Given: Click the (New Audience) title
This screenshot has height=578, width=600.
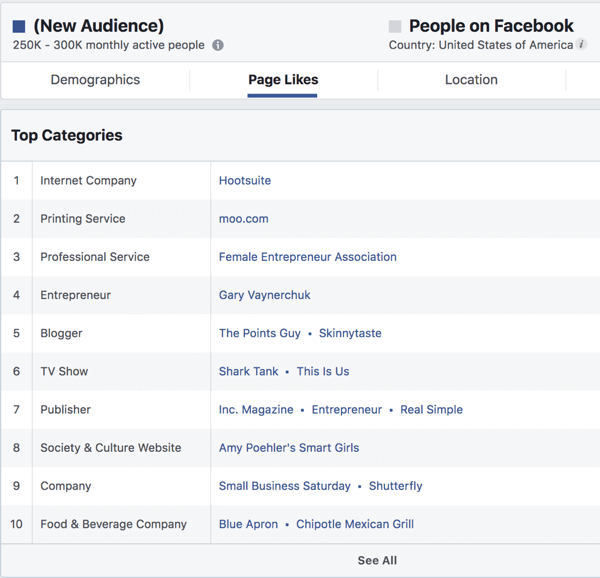Looking at the screenshot, I should (99, 26).
